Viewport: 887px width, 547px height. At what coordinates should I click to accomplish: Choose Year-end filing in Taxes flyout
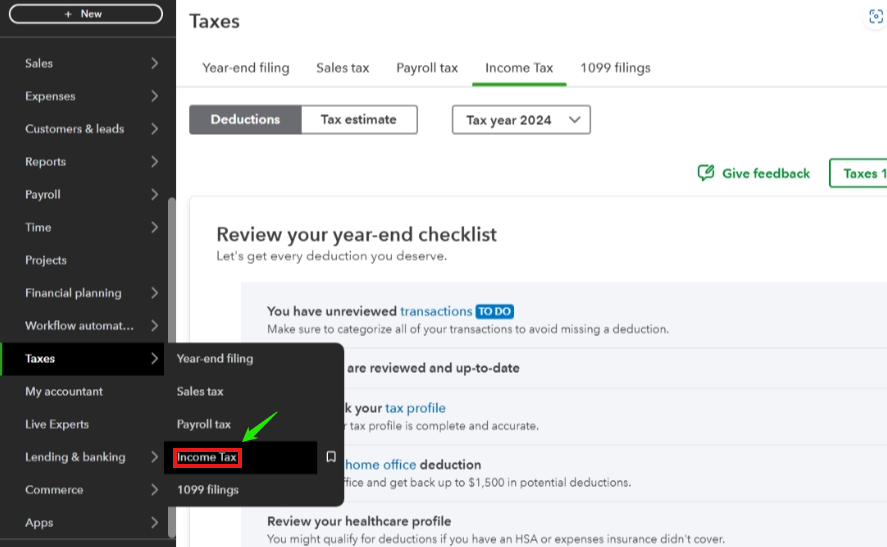[215, 359]
